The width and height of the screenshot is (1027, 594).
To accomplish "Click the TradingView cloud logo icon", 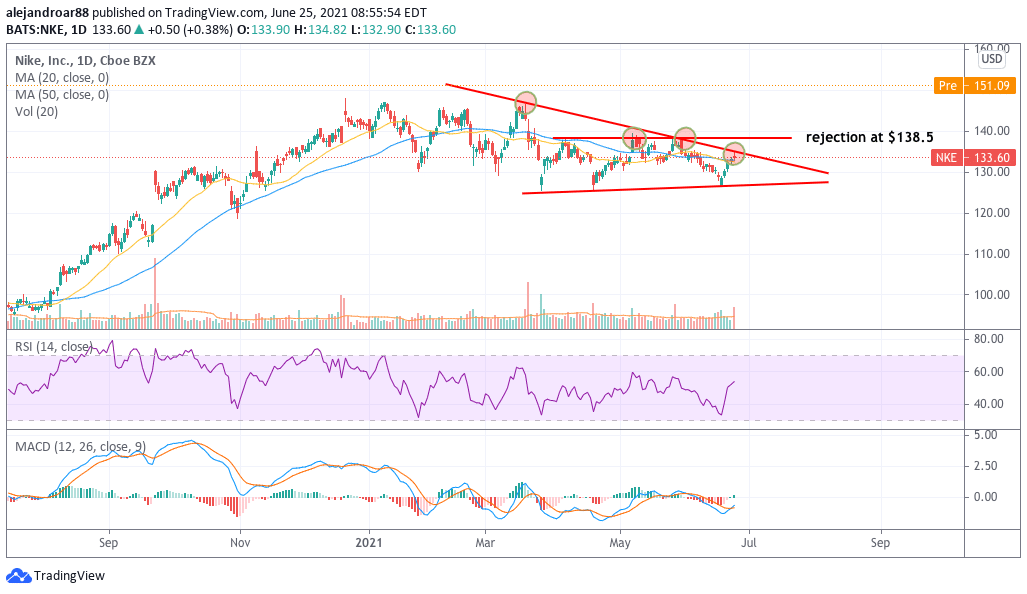I will point(18,576).
